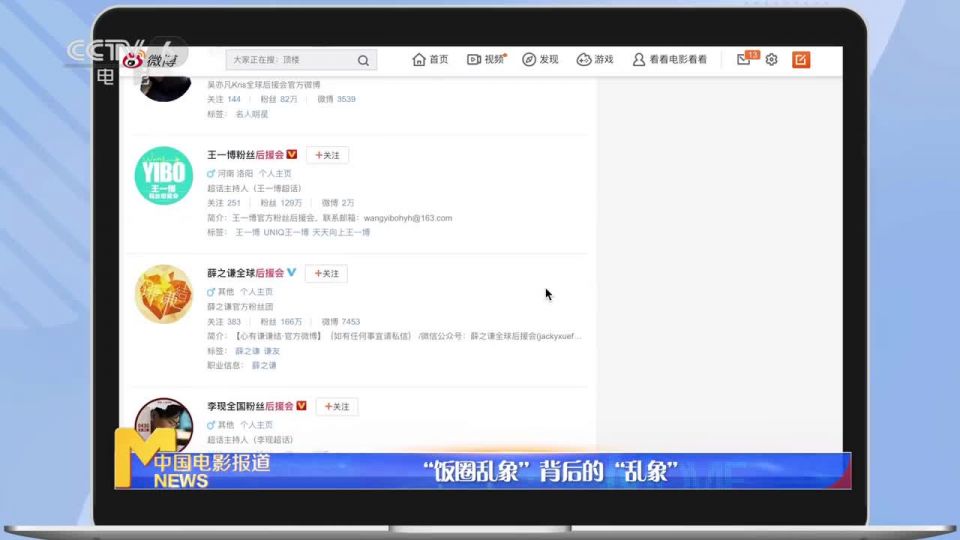This screenshot has height=540, width=960.
Task: Click the search magnifier icon in the search box
Action: click(x=363, y=60)
